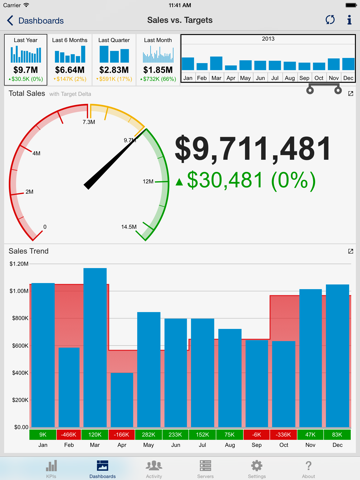Click the 282K delta label for May
This screenshot has width=360, height=480.
(x=149, y=435)
